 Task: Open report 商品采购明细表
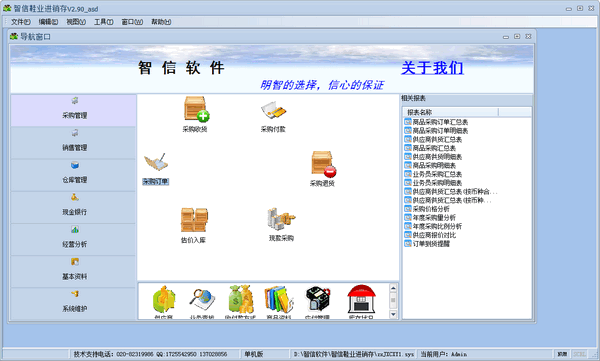point(430,166)
